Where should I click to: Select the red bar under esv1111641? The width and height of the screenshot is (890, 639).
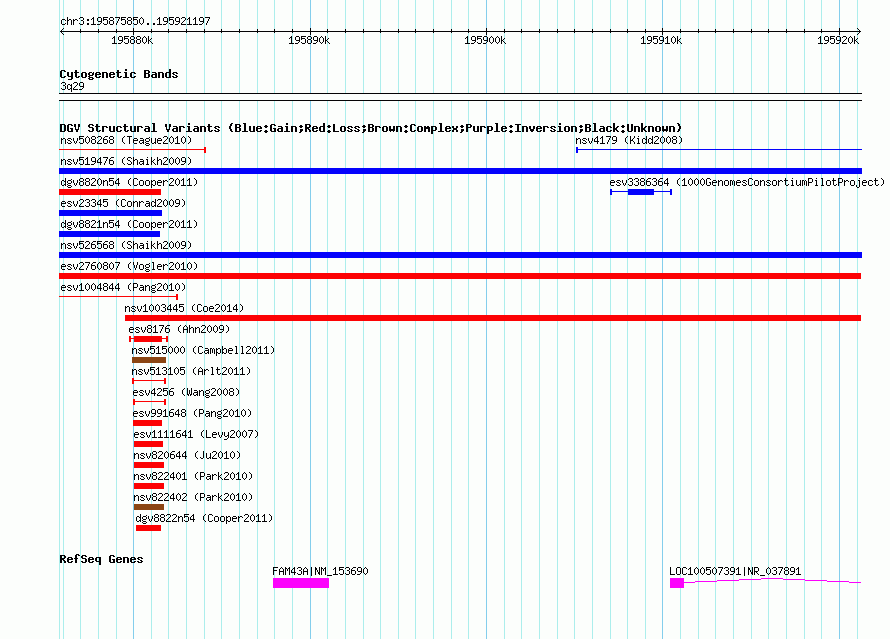click(x=148, y=444)
